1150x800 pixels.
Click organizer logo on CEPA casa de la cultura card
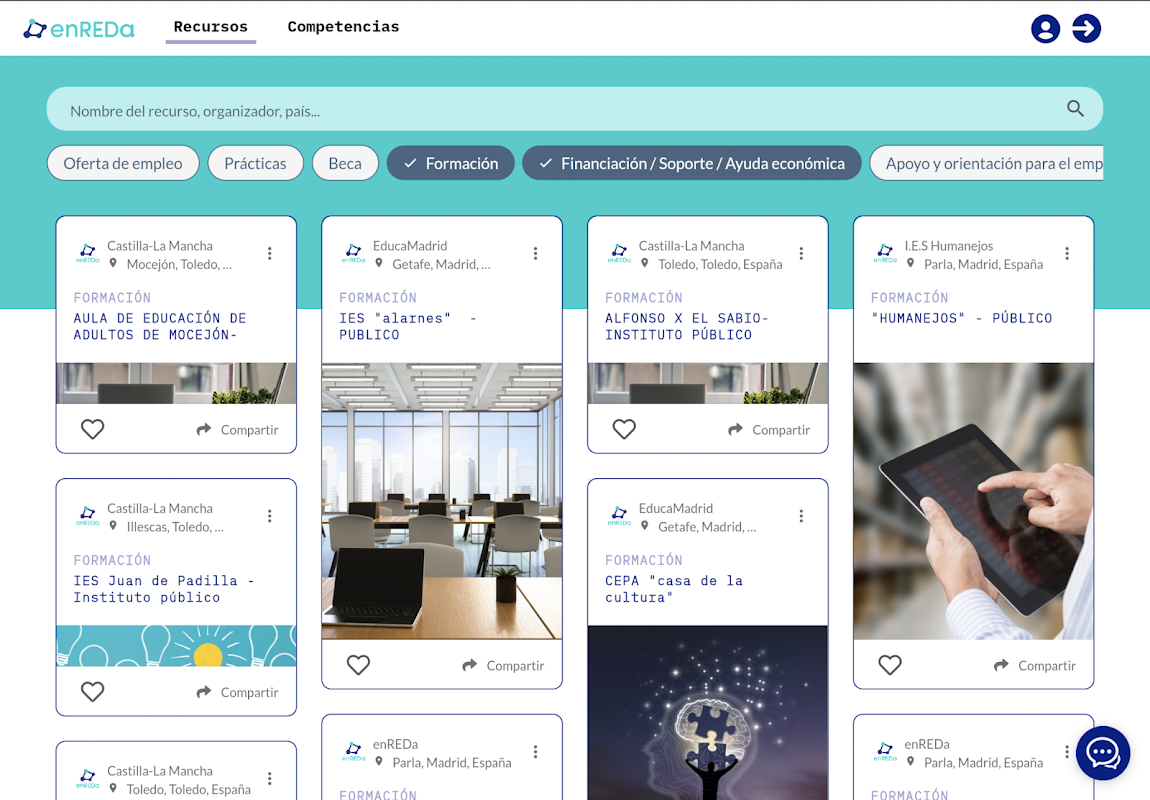(x=619, y=515)
